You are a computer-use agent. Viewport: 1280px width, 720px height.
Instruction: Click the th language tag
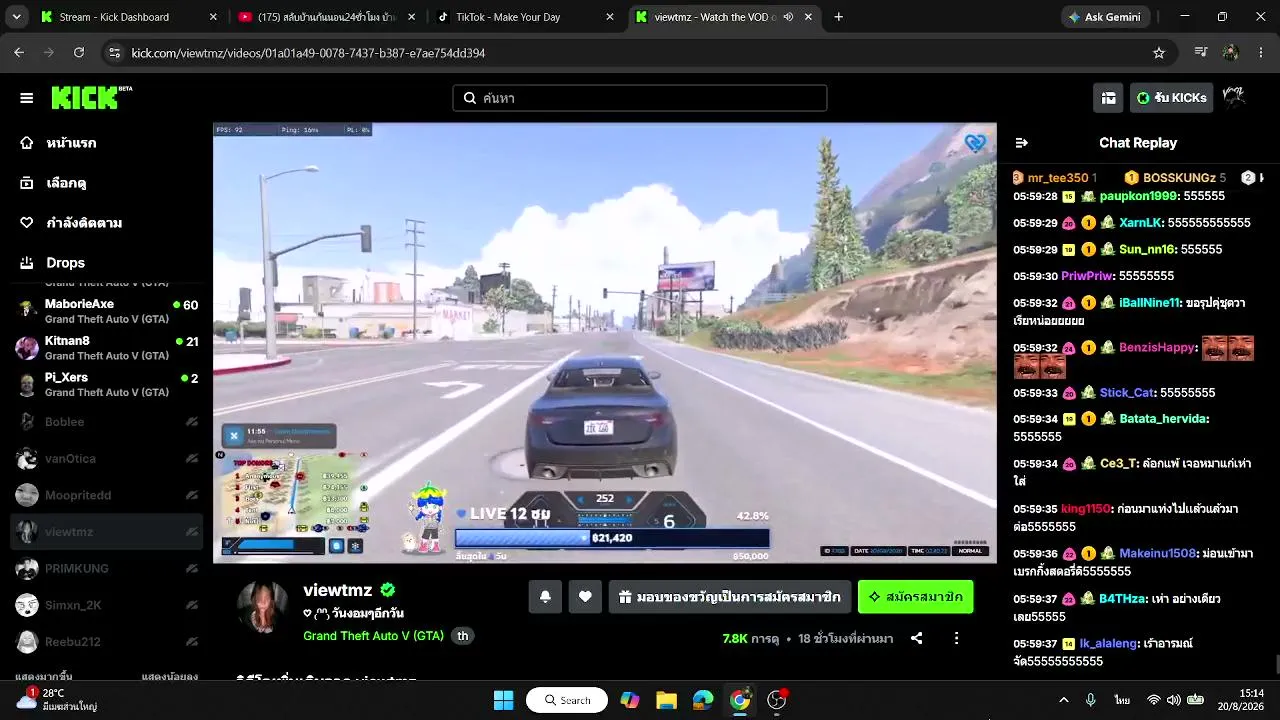(462, 636)
